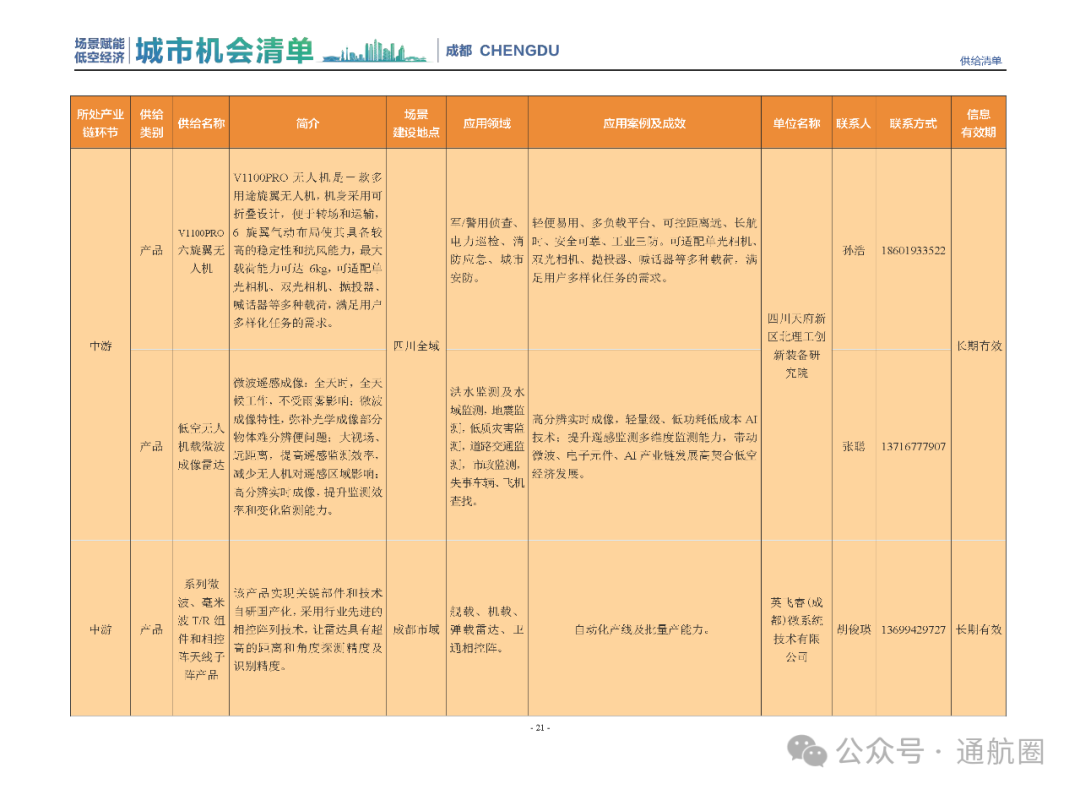Viewport: 1080px width, 795px height.
Task: Click phone number 13699429727
Action: click(913, 629)
